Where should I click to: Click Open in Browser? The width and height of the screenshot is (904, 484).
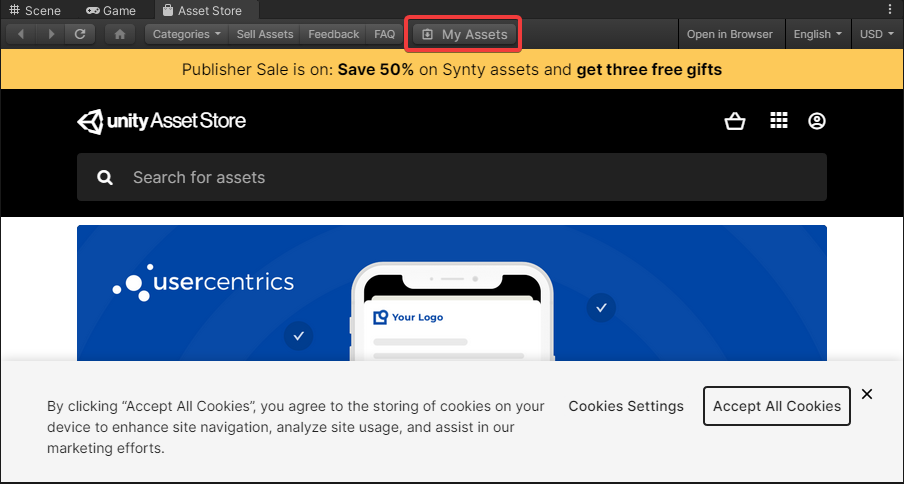(x=729, y=34)
